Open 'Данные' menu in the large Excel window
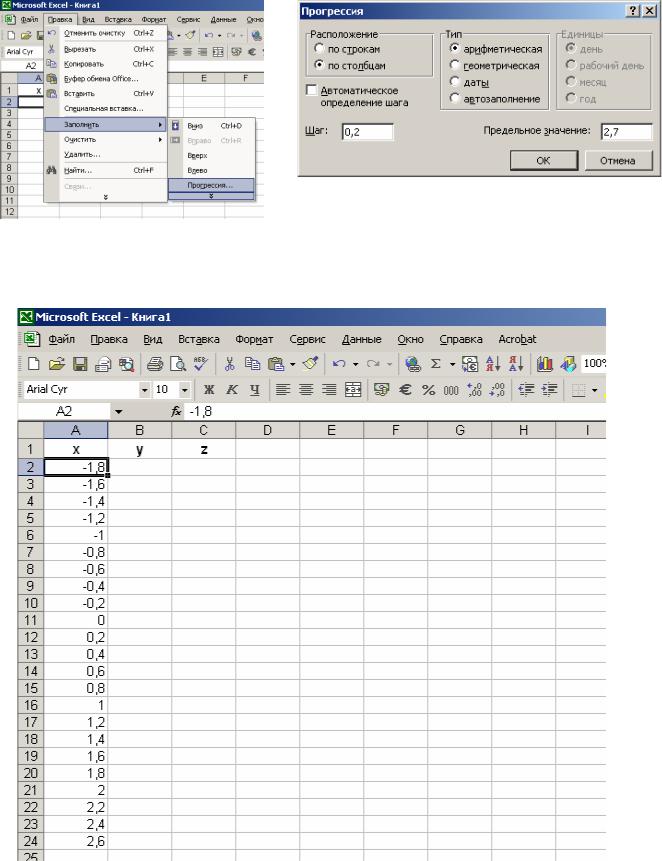Viewport: 662px width, 861px height. 361,339
